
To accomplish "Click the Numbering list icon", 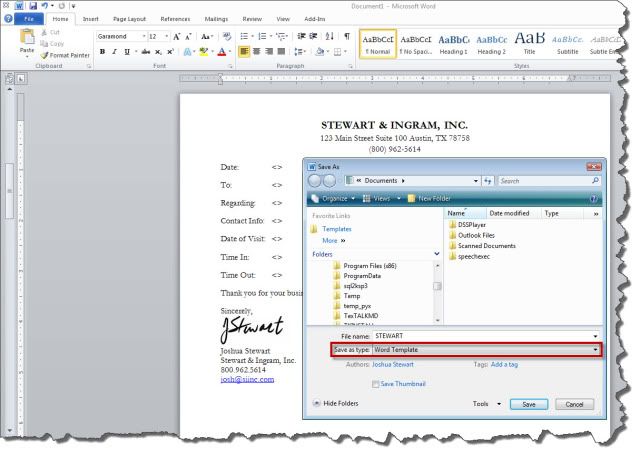I will 262,36.
